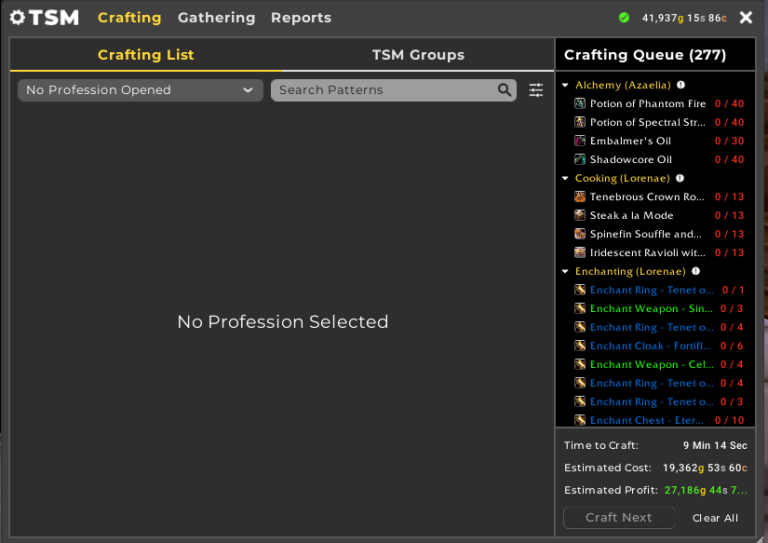This screenshot has width=768, height=543.
Task: Close the TSM window
Action: pos(745,18)
